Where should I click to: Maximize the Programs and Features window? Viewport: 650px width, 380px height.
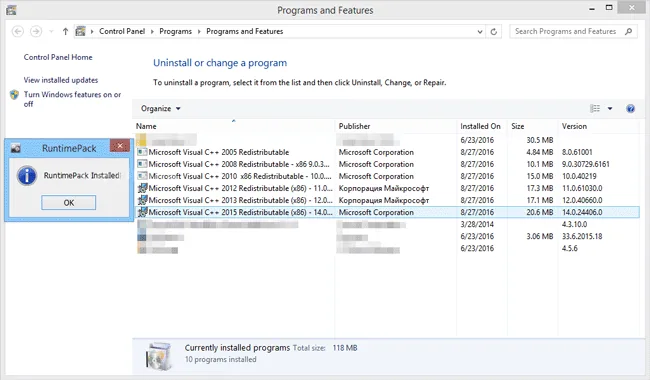609,8
